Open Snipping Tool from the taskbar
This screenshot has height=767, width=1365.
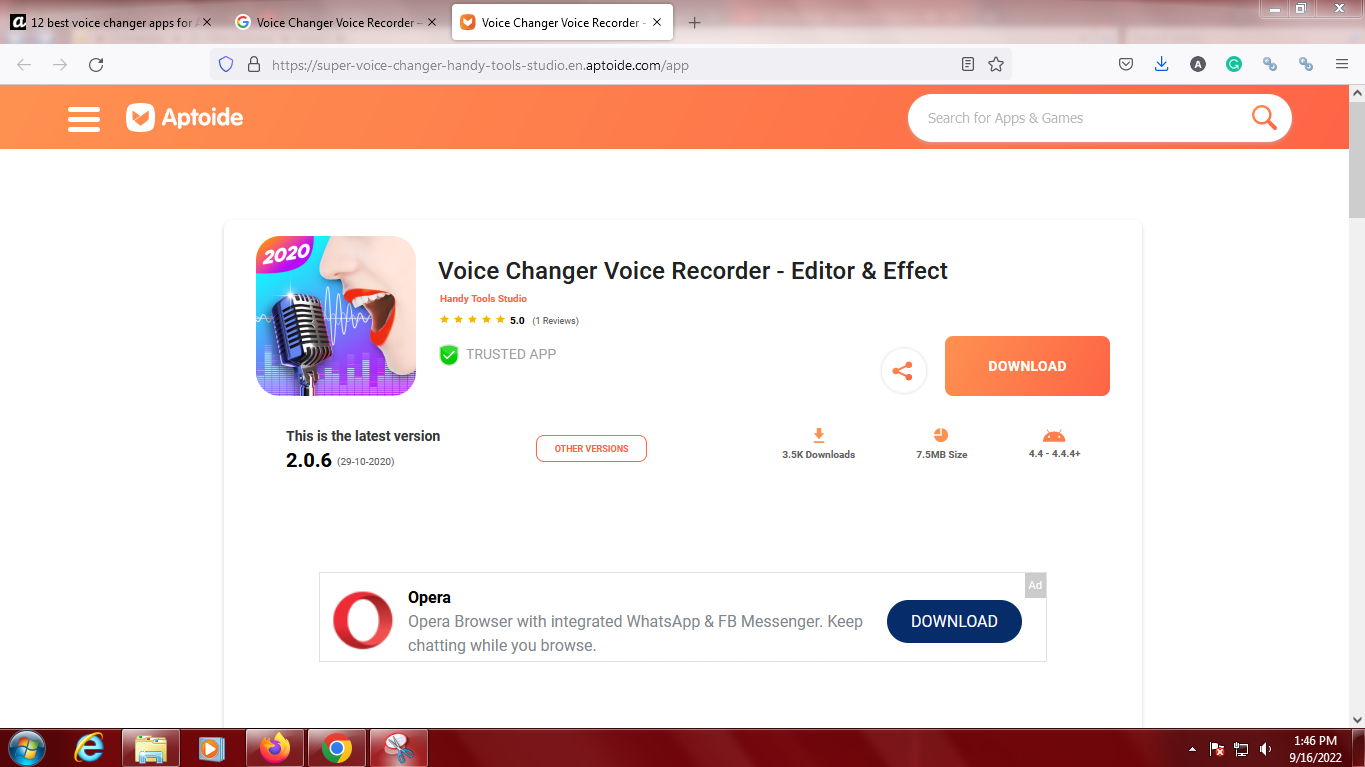(398, 748)
